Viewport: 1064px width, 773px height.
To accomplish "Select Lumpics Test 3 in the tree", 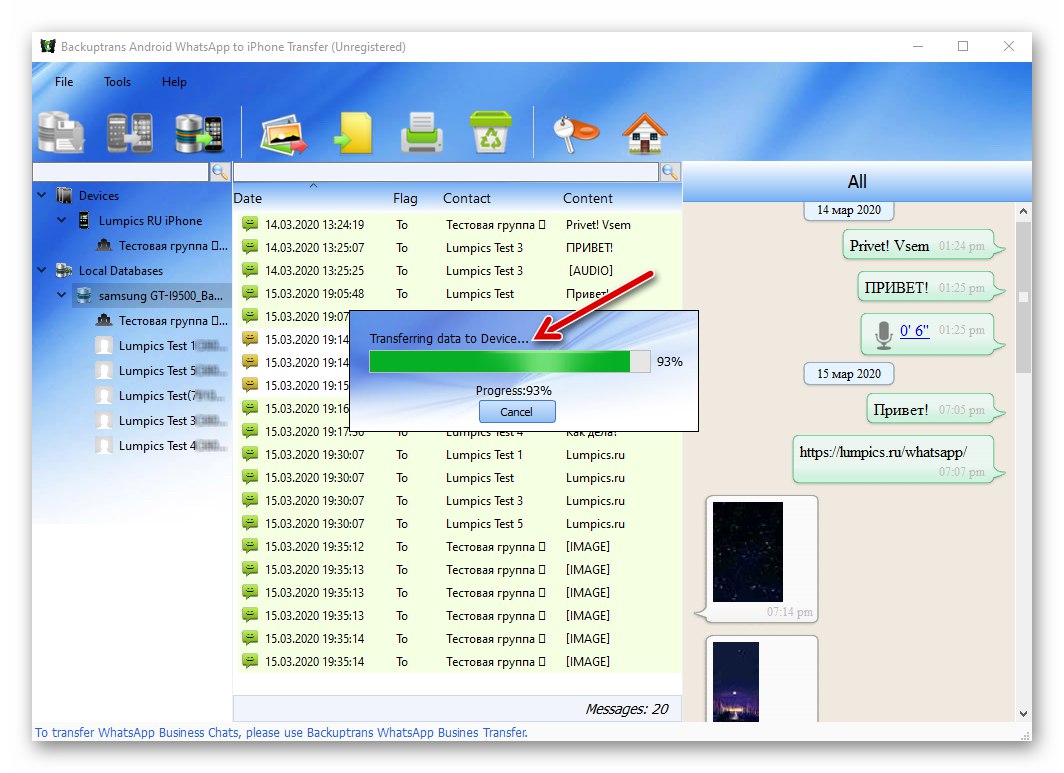I will pos(162,421).
